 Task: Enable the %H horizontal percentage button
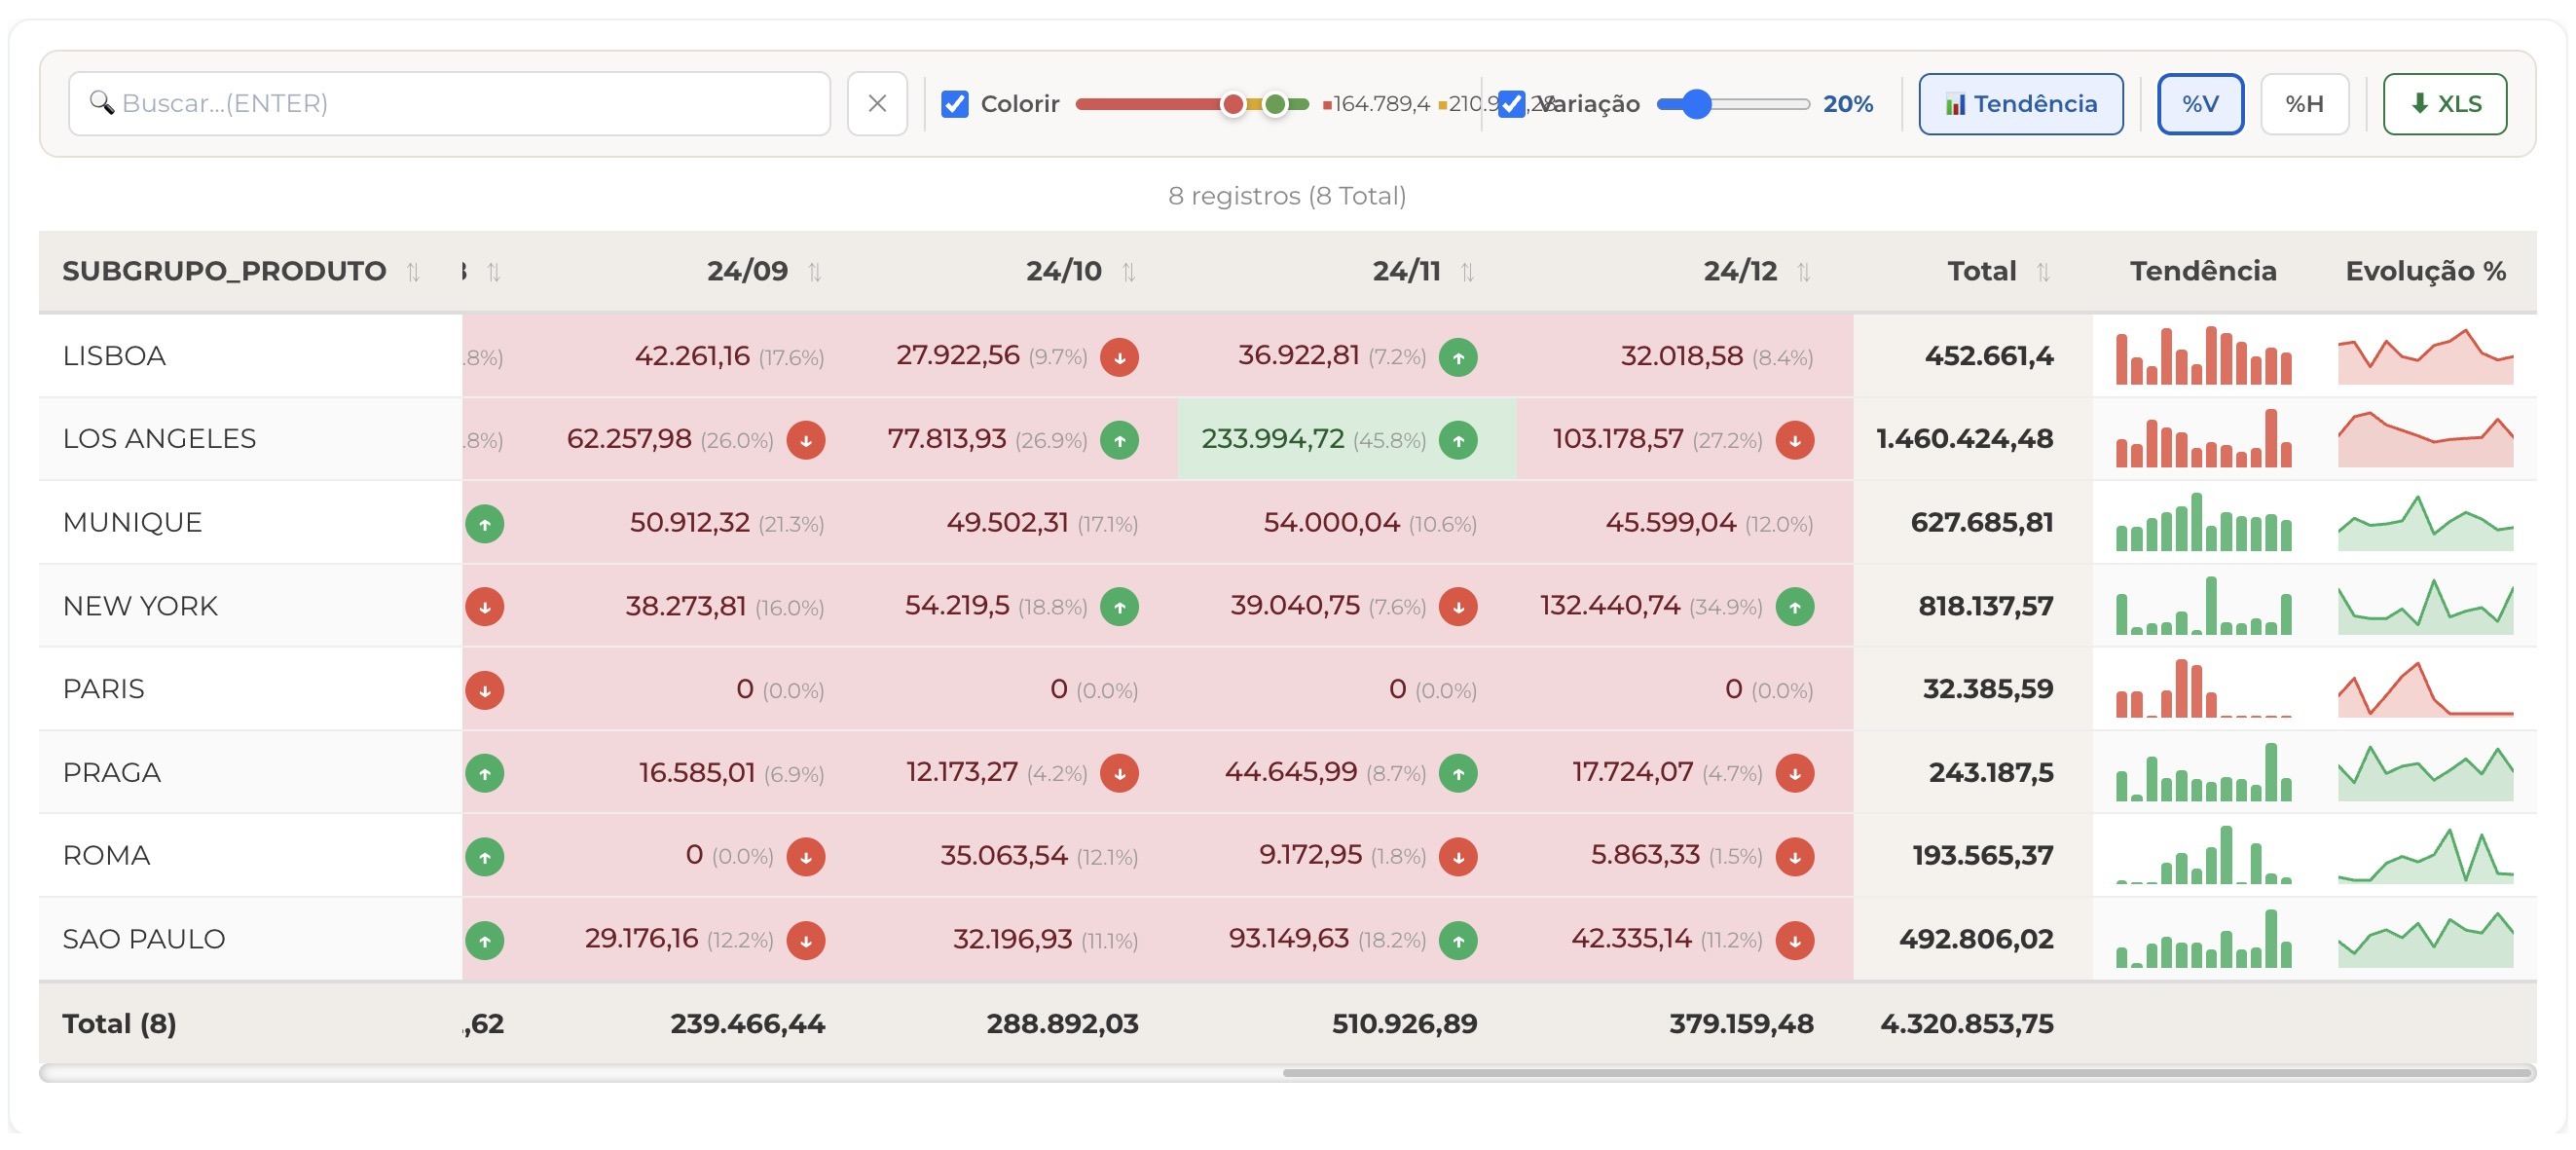point(2304,104)
